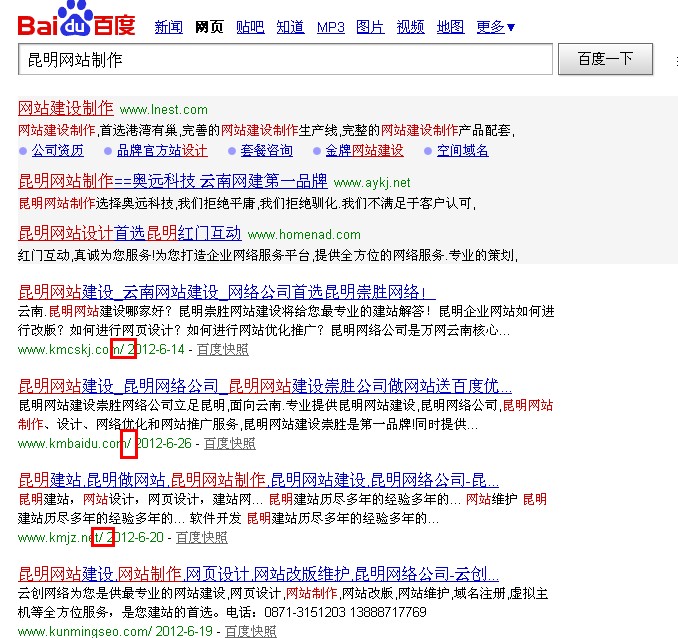
Task: Open the 公司资历 sublink
Action: 57,151
